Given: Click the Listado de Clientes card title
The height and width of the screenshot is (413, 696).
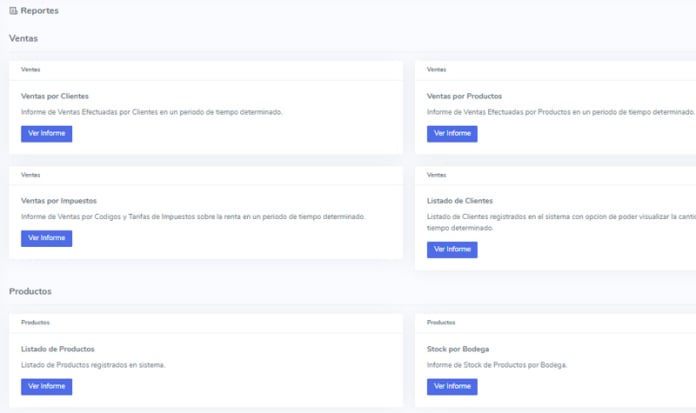Looking at the screenshot, I should coord(459,201).
